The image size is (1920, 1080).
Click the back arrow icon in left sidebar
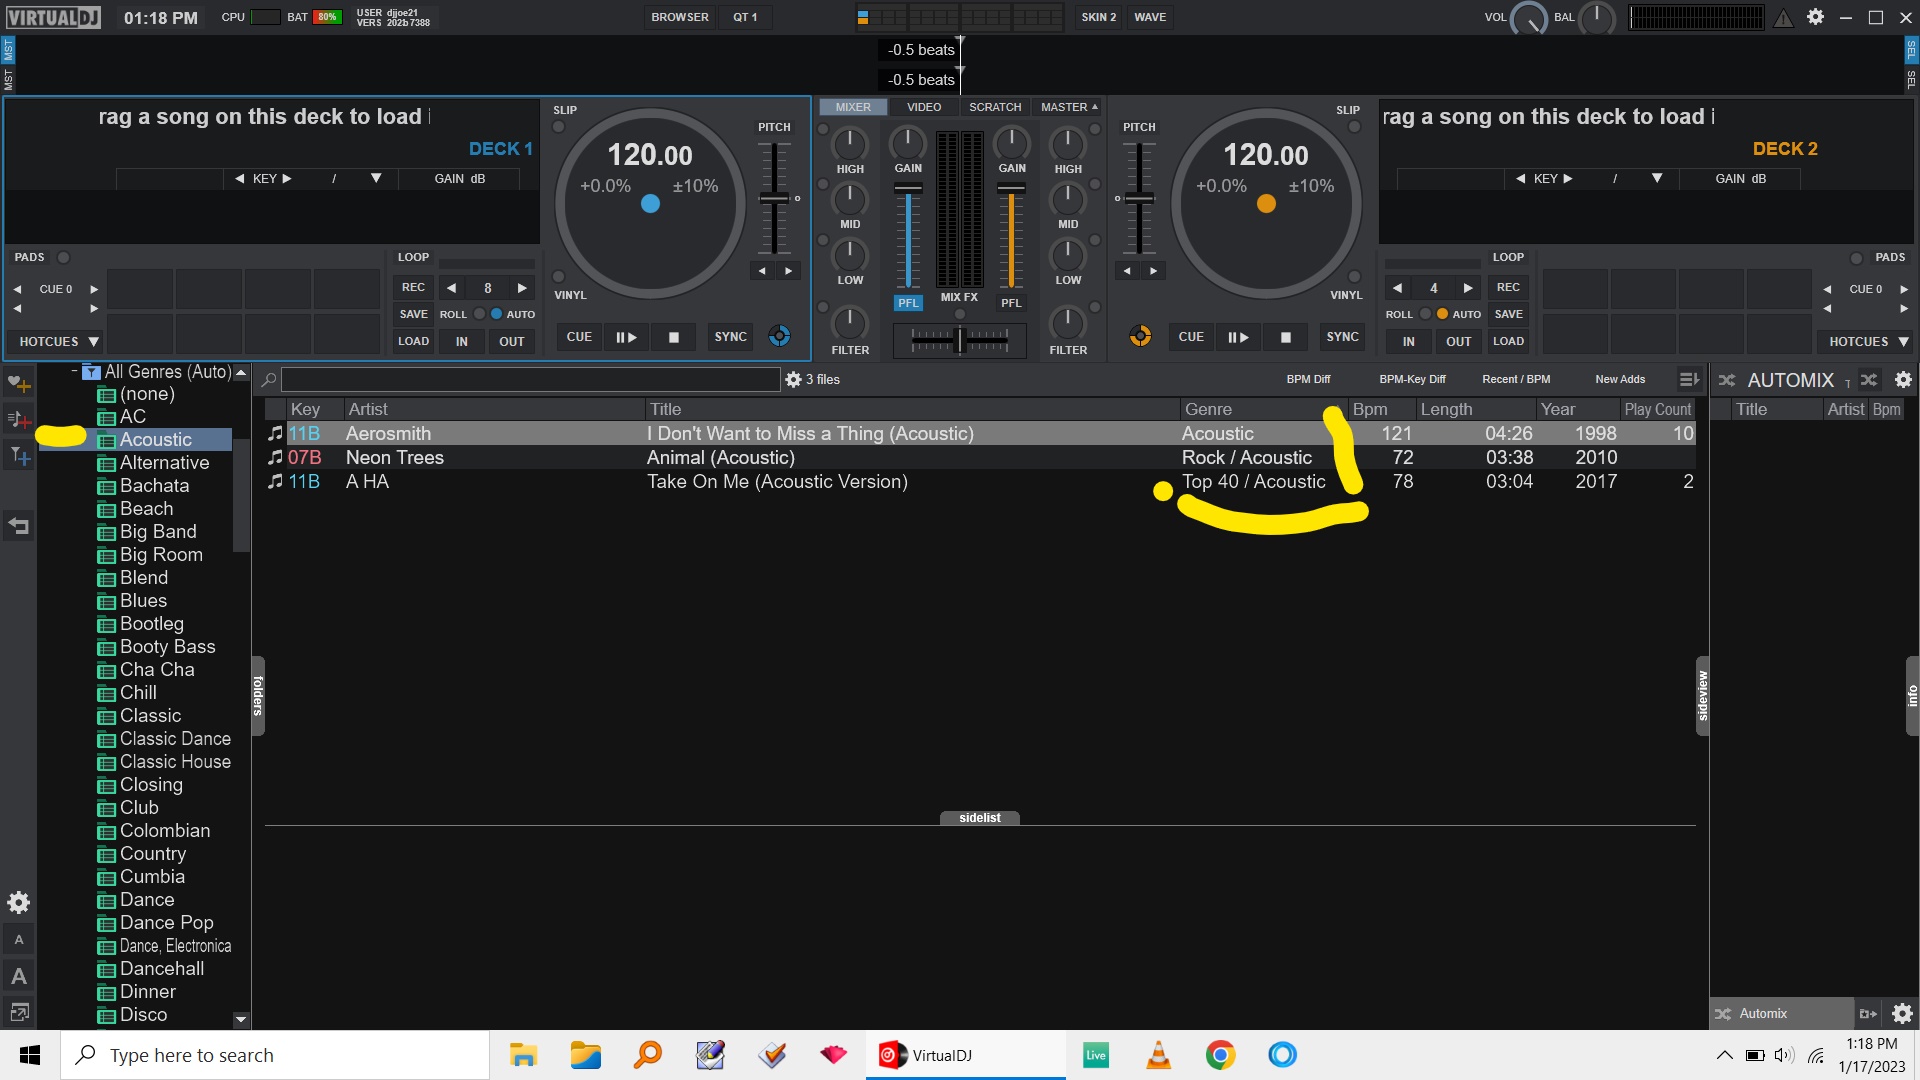(x=19, y=526)
